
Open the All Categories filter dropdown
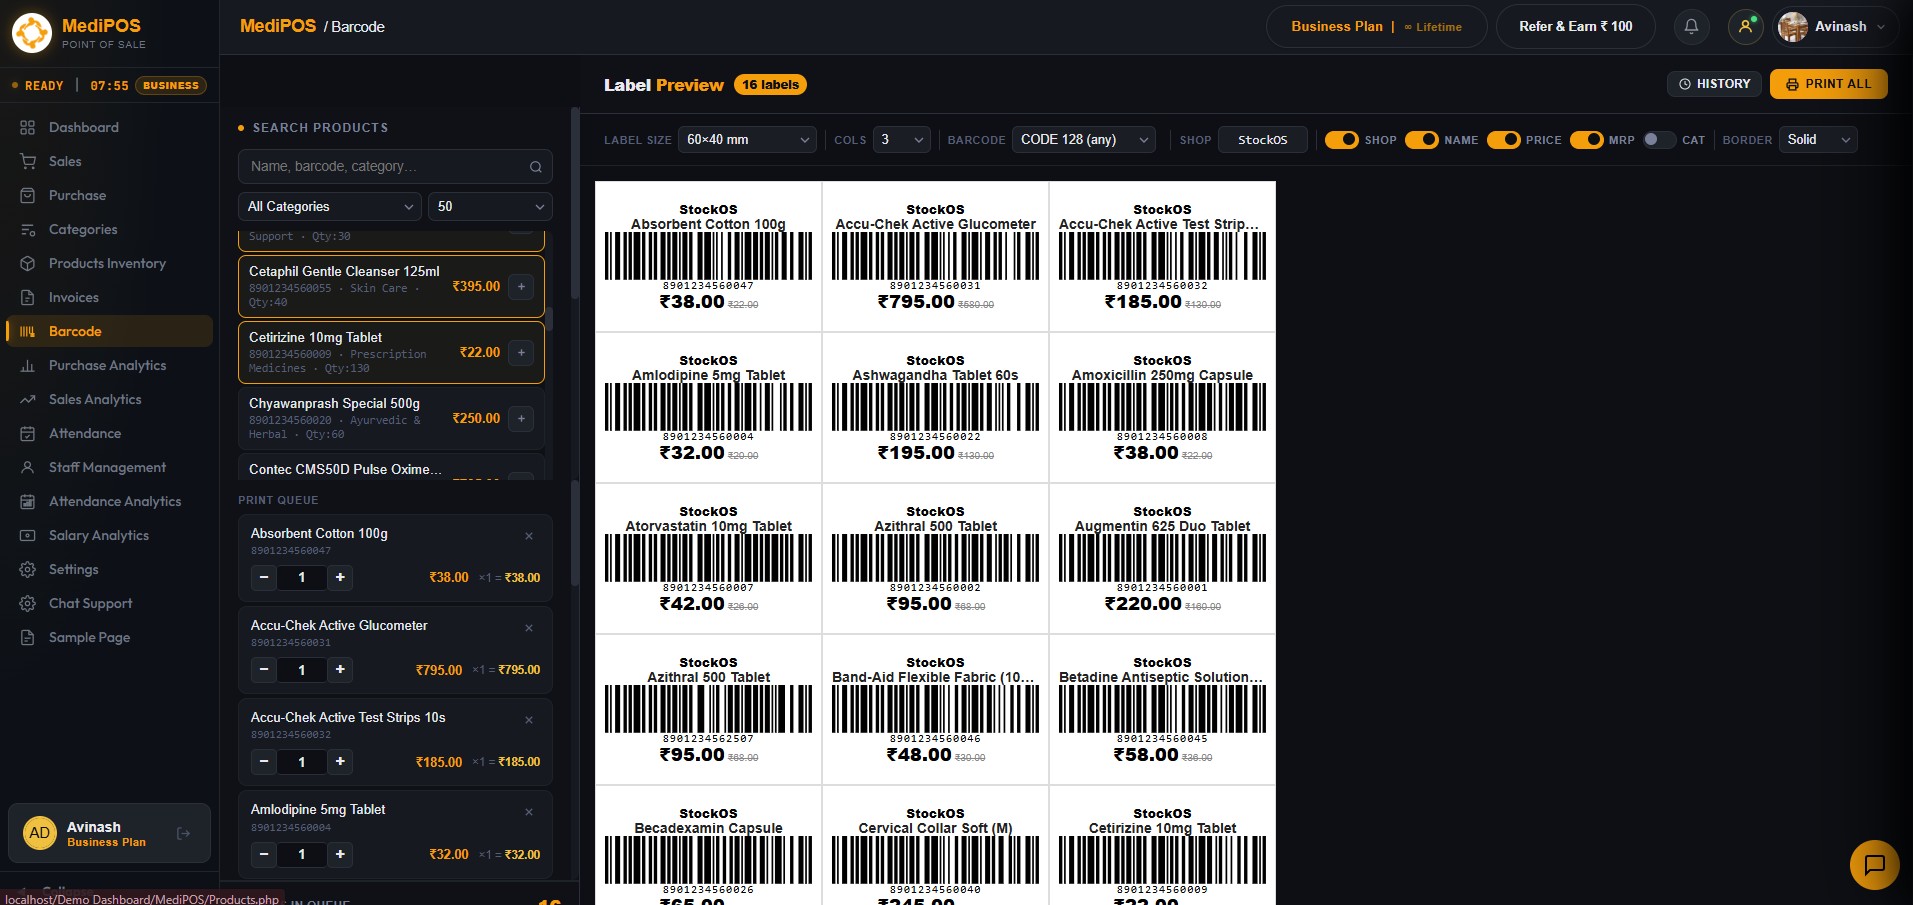[329, 207]
